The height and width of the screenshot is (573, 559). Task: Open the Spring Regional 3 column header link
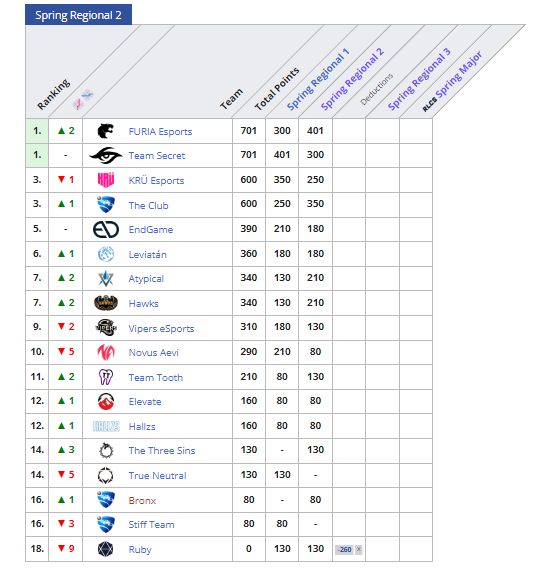419,79
